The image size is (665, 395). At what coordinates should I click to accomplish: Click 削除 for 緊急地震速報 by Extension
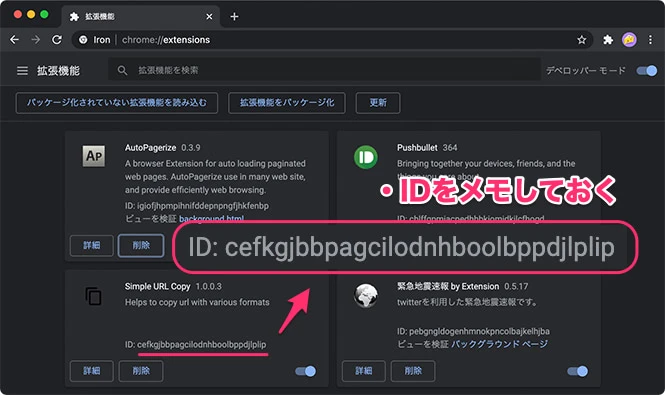pyautogui.click(x=413, y=371)
